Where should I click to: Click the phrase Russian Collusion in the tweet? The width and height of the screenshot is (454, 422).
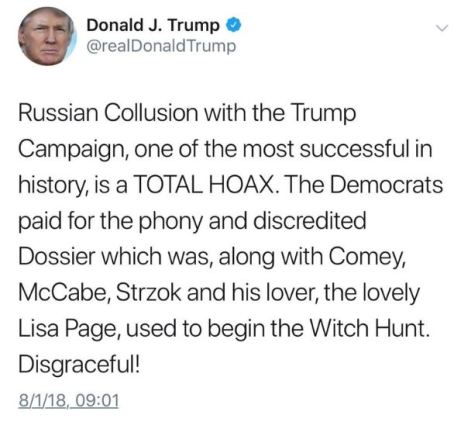pos(108,112)
